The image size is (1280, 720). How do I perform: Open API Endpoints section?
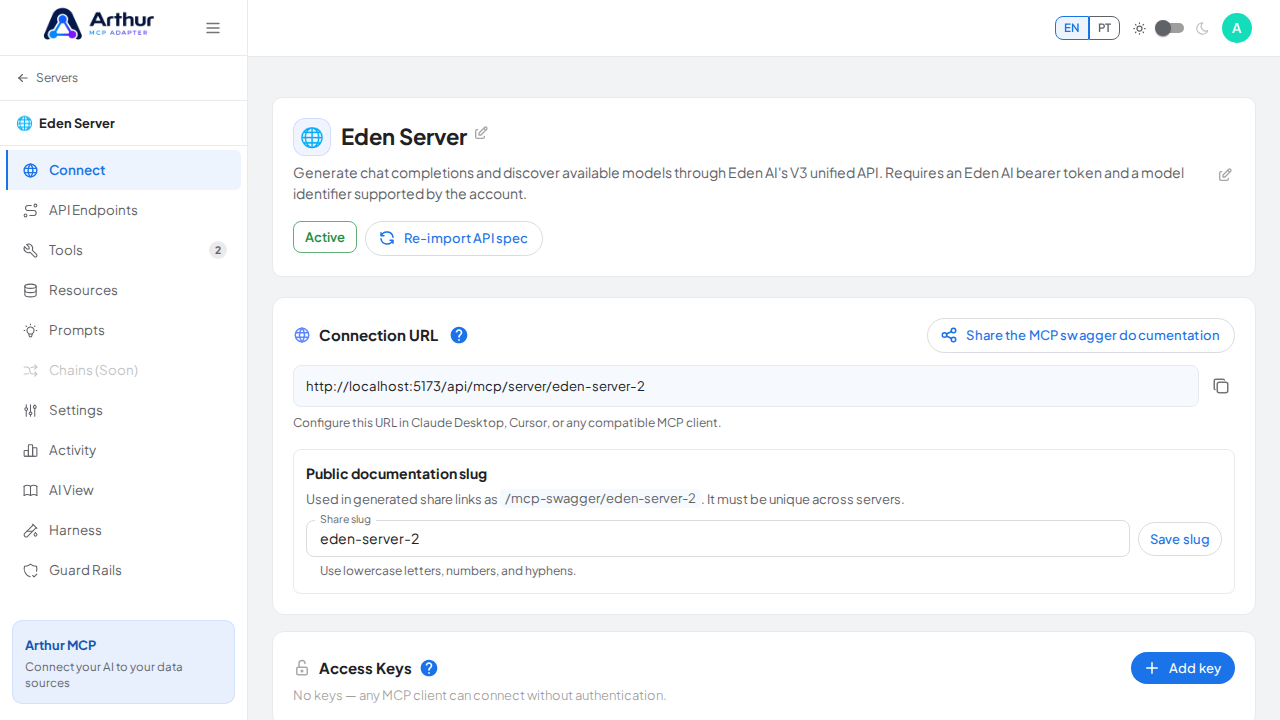coord(123,210)
